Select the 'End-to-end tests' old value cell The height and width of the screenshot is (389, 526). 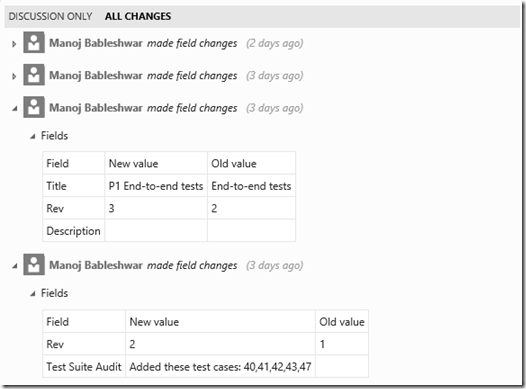point(251,186)
